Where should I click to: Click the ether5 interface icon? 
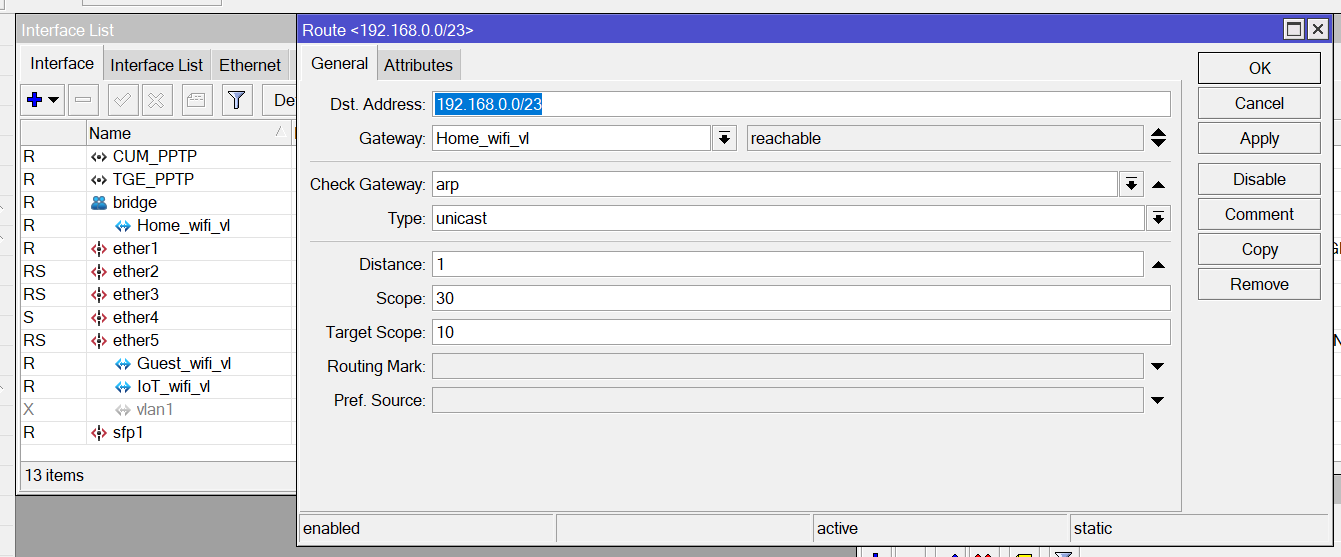(98, 340)
